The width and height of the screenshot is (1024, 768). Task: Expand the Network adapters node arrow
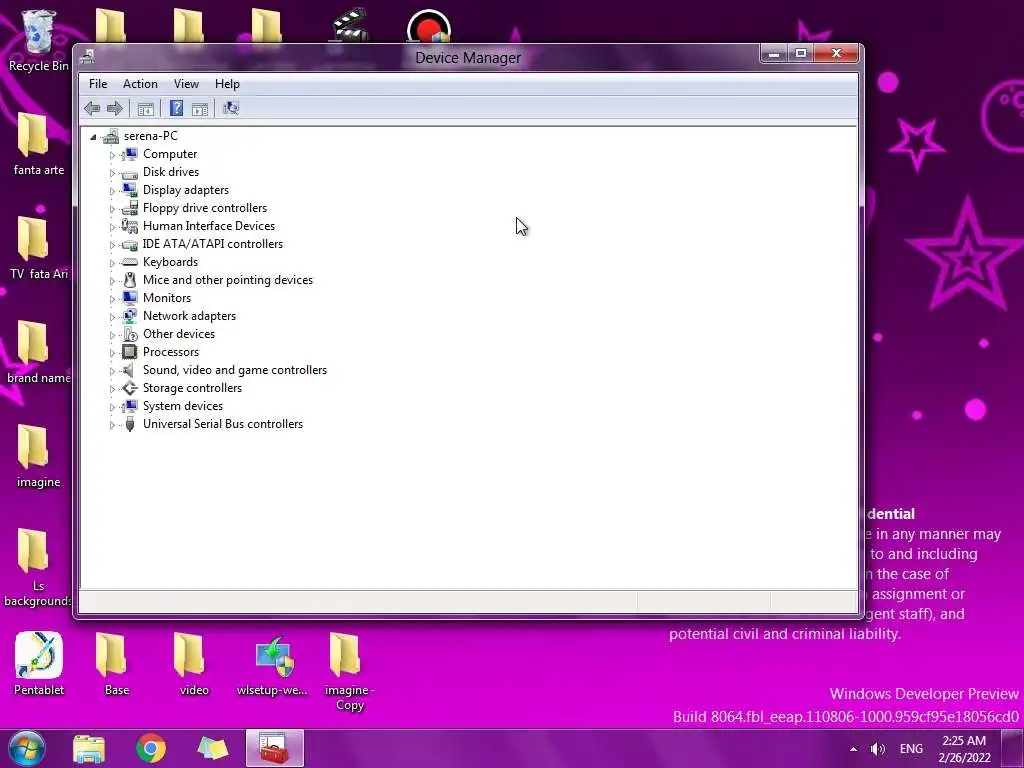[x=112, y=317]
